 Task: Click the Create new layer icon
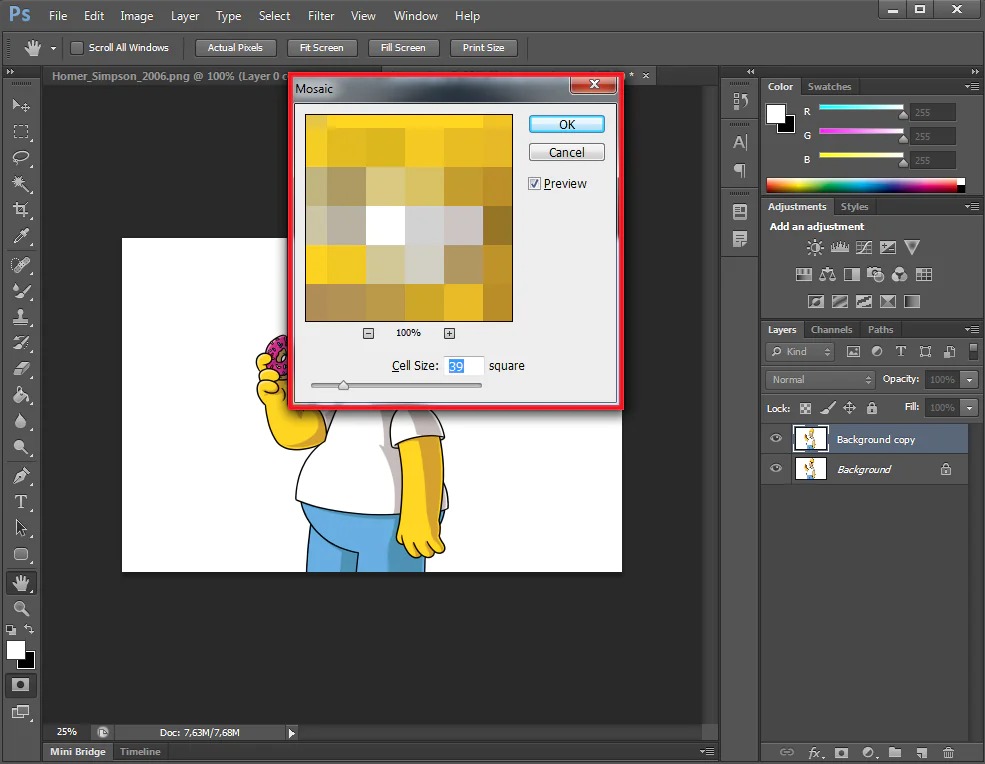pyautogui.click(x=922, y=752)
